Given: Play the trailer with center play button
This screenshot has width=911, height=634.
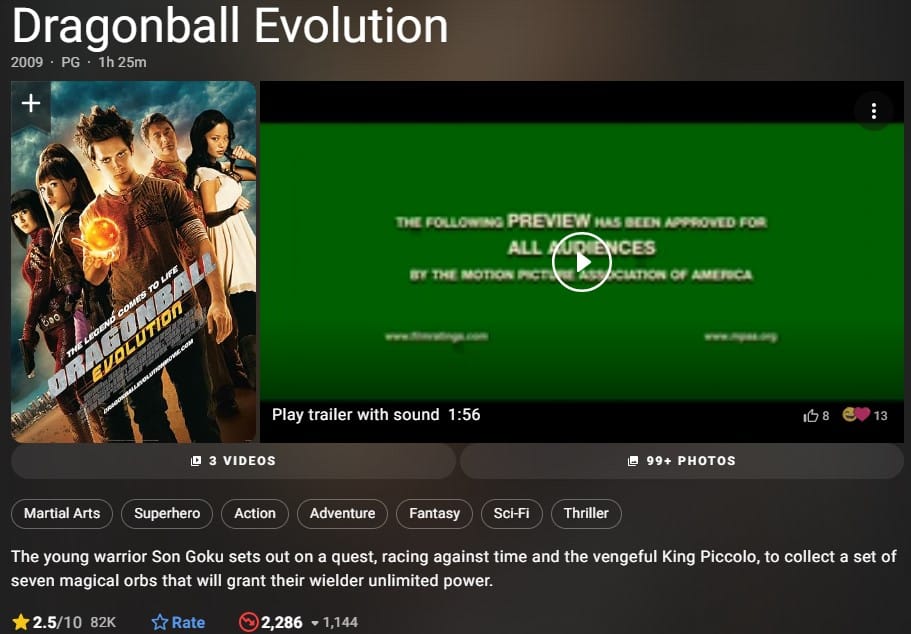Looking at the screenshot, I should [x=582, y=262].
